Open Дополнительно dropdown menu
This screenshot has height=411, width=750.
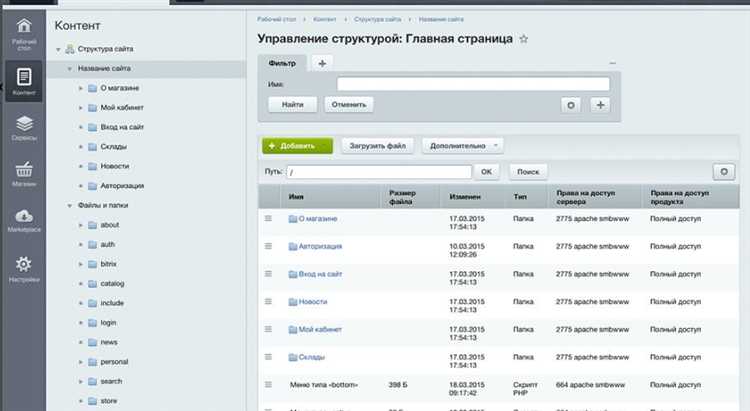pos(463,146)
